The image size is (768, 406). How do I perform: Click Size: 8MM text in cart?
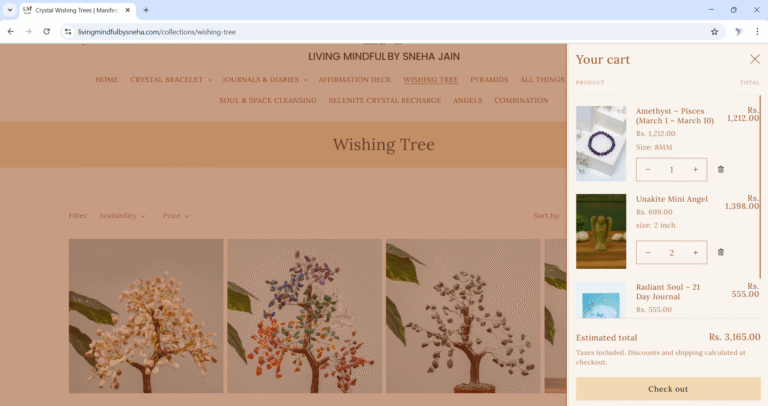tap(654, 147)
